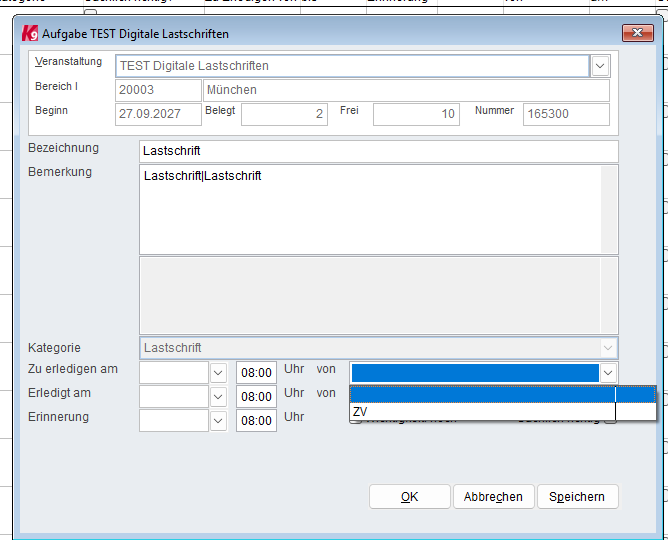The width and height of the screenshot is (668, 540).
Task: Open date picker for Zu erledigen am
Action: point(220,373)
